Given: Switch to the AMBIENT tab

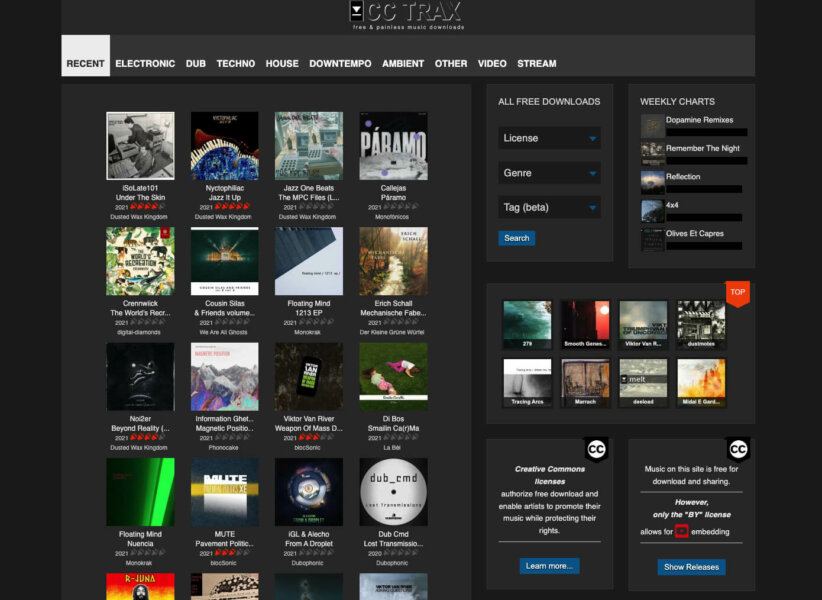Looking at the screenshot, I should pos(403,63).
